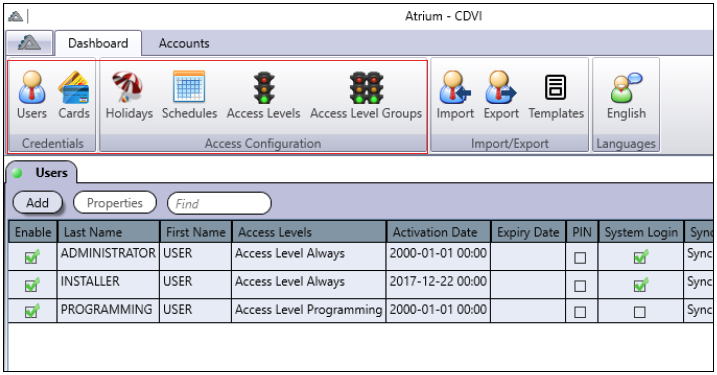
Task: Sort by Expiry Date column header
Action: click(x=528, y=232)
